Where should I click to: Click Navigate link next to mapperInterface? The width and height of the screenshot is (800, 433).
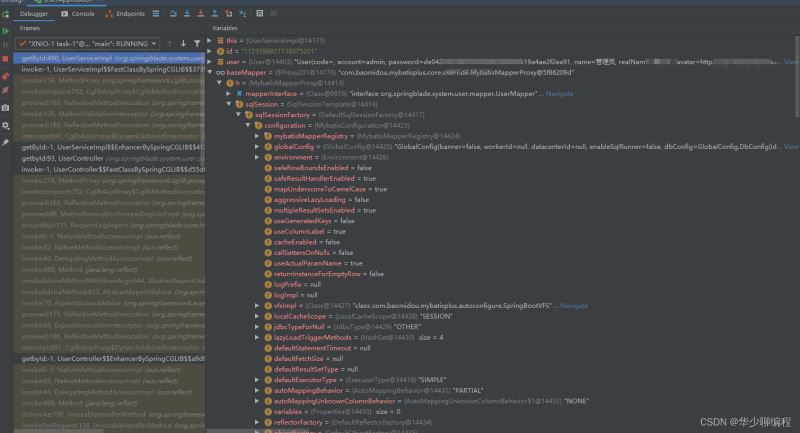[x=560, y=94]
